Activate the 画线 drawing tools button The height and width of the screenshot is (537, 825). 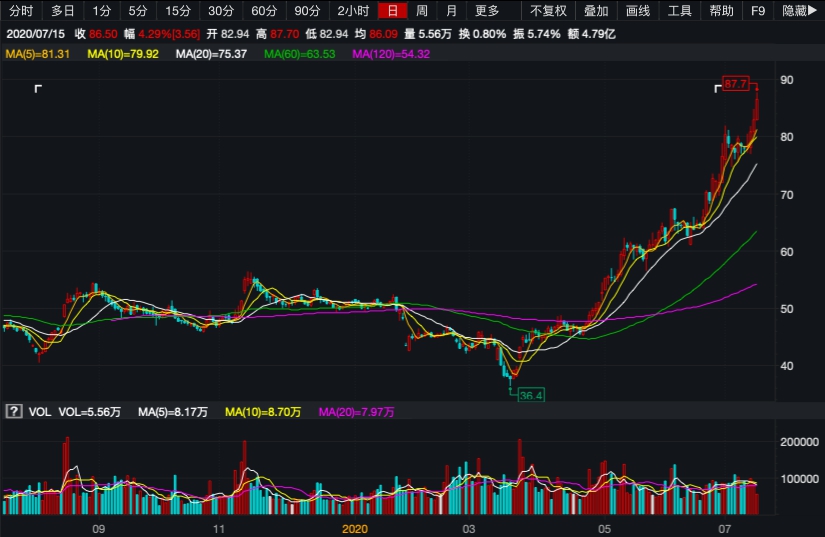coord(638,11)
